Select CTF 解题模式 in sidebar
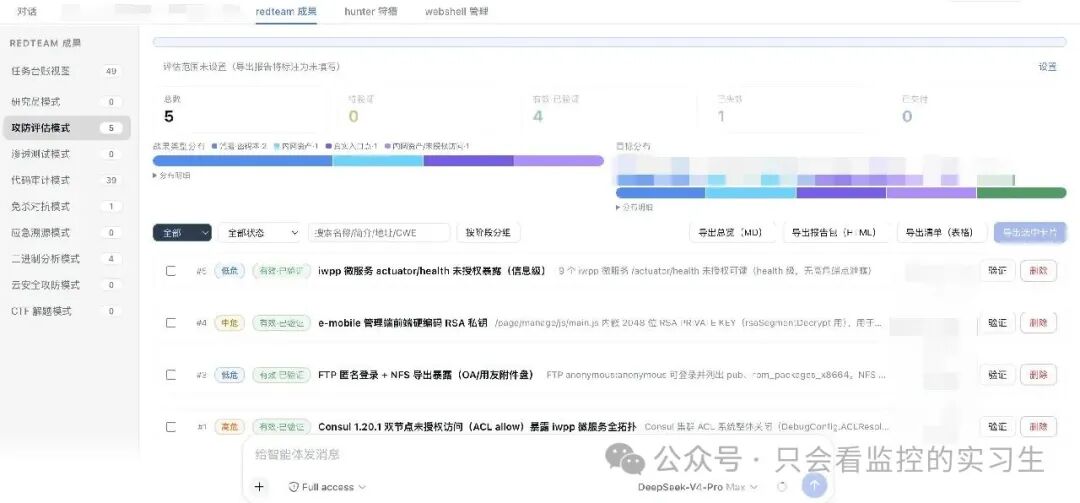The image size is (1080, 503). [66, 311]
